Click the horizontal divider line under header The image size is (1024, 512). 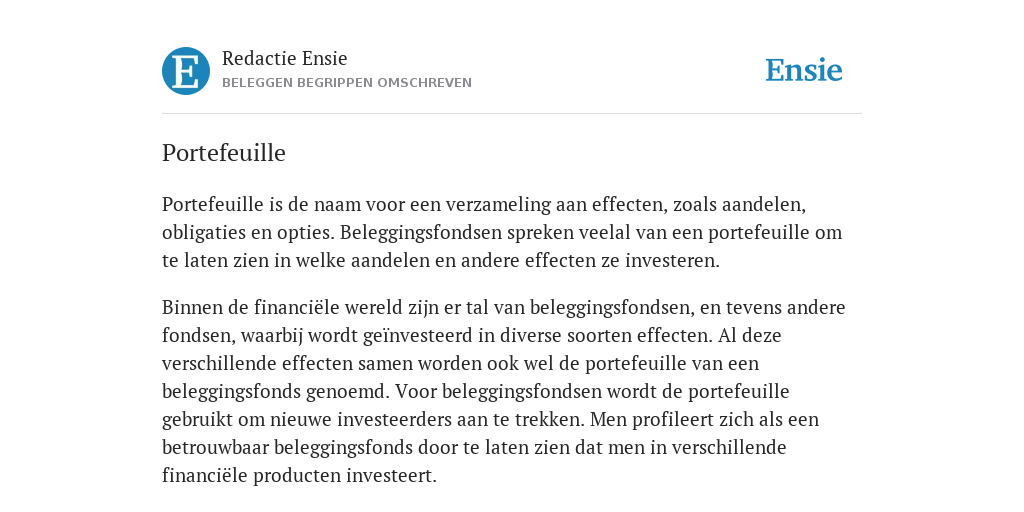pyautogui.click(x=512, y=114)
